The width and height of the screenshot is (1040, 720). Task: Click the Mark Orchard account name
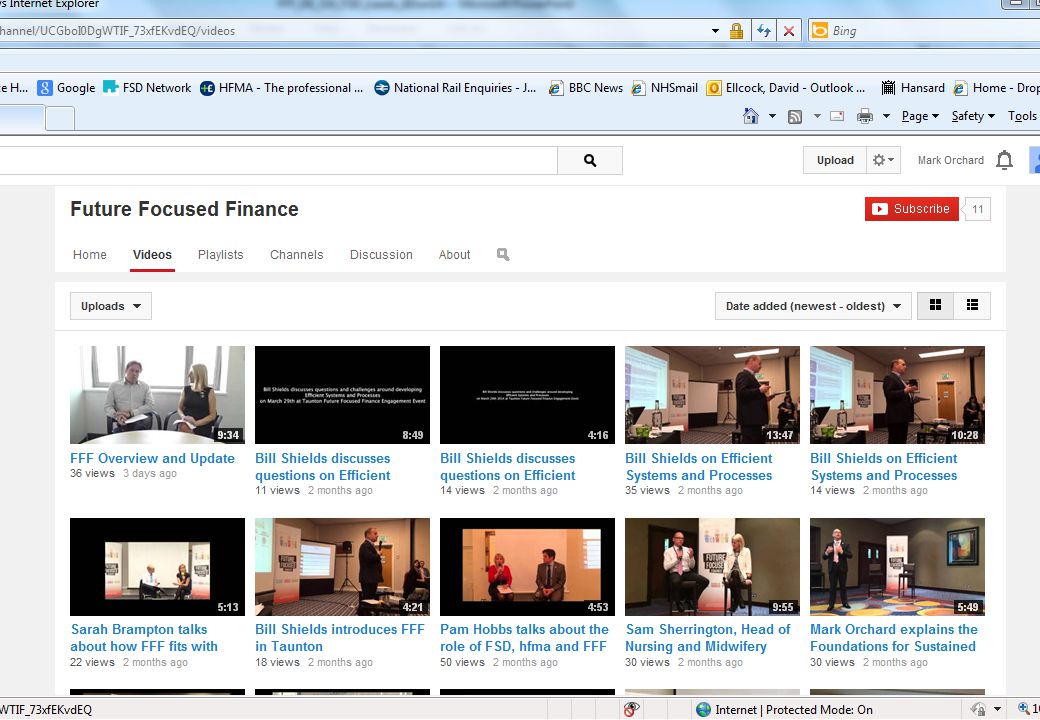(950, 160)
